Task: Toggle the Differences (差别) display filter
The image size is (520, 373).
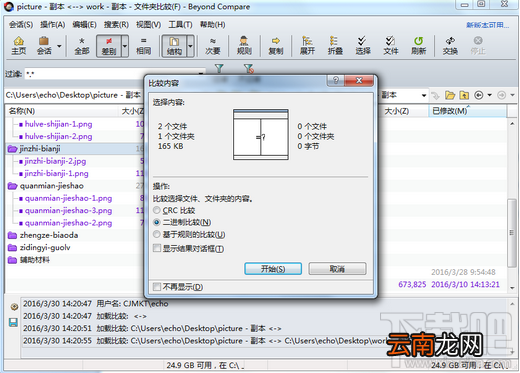Action: (109, 46)
